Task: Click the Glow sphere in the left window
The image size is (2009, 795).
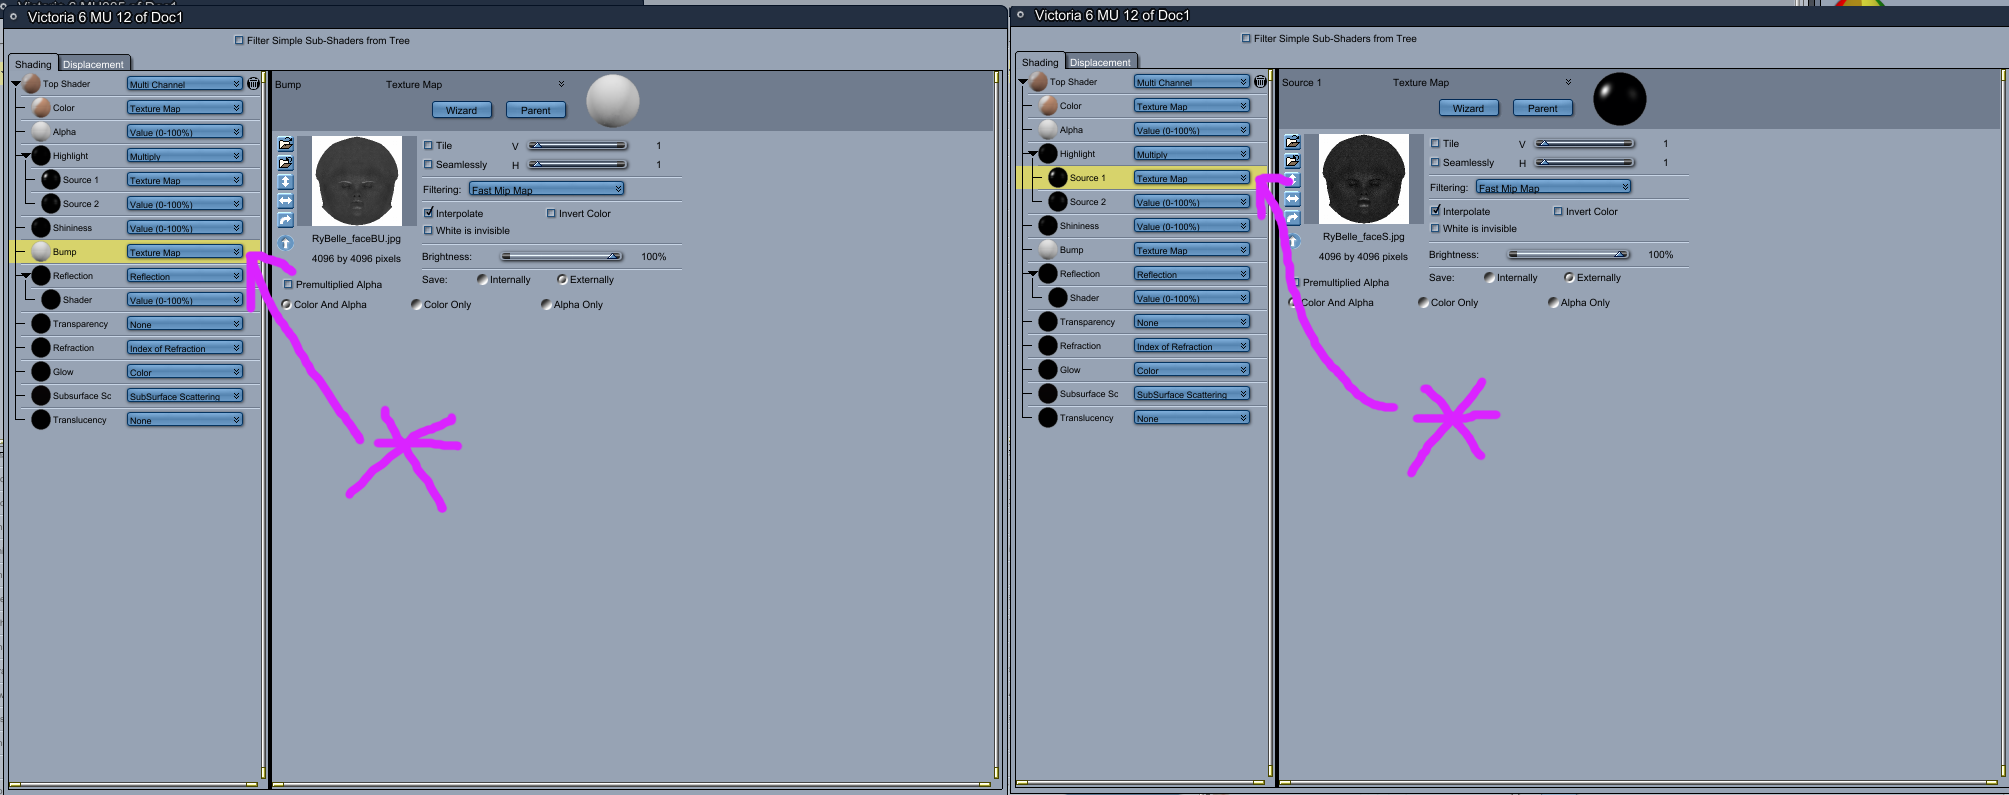Action: 41,372
